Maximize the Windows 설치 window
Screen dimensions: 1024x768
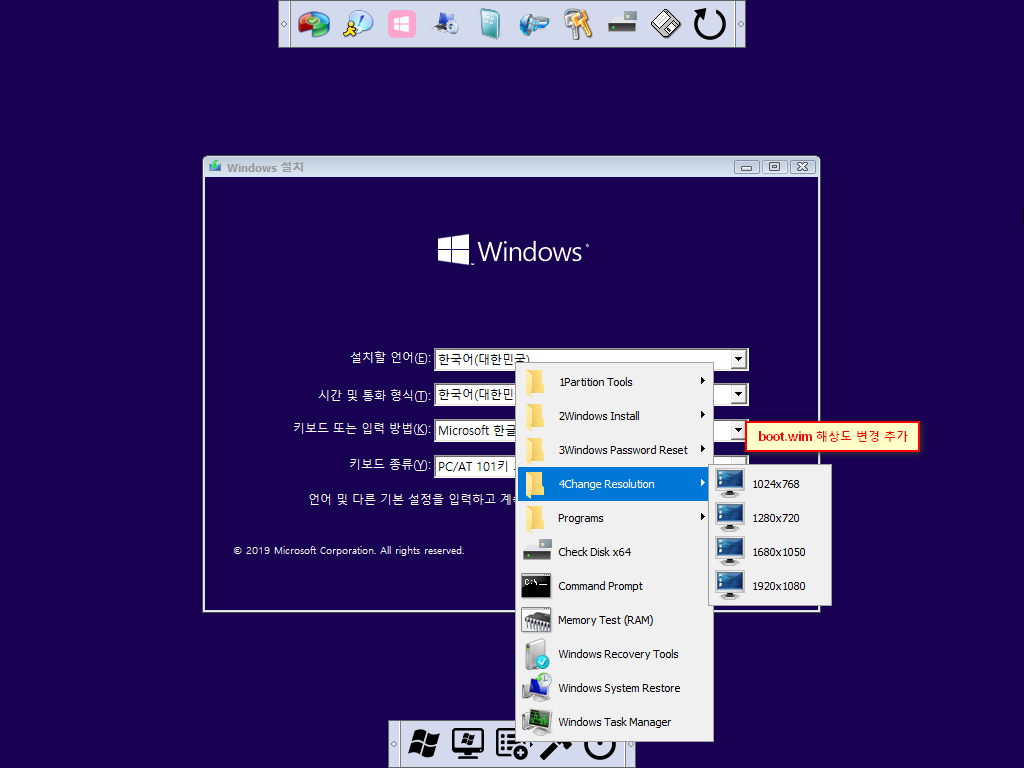[775, 167]
